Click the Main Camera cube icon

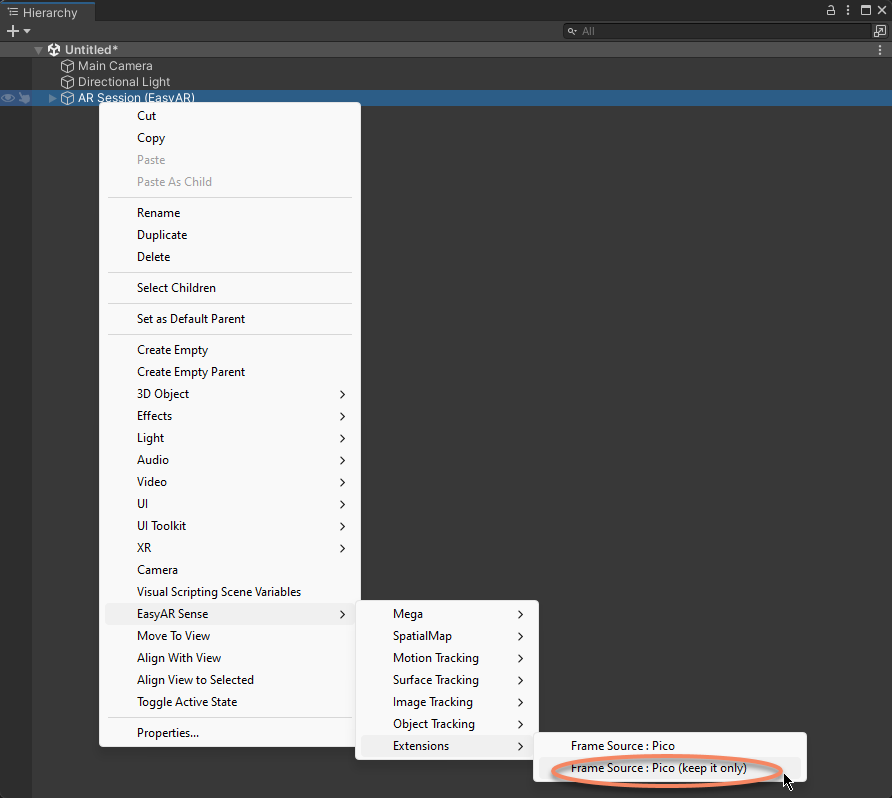68,66
